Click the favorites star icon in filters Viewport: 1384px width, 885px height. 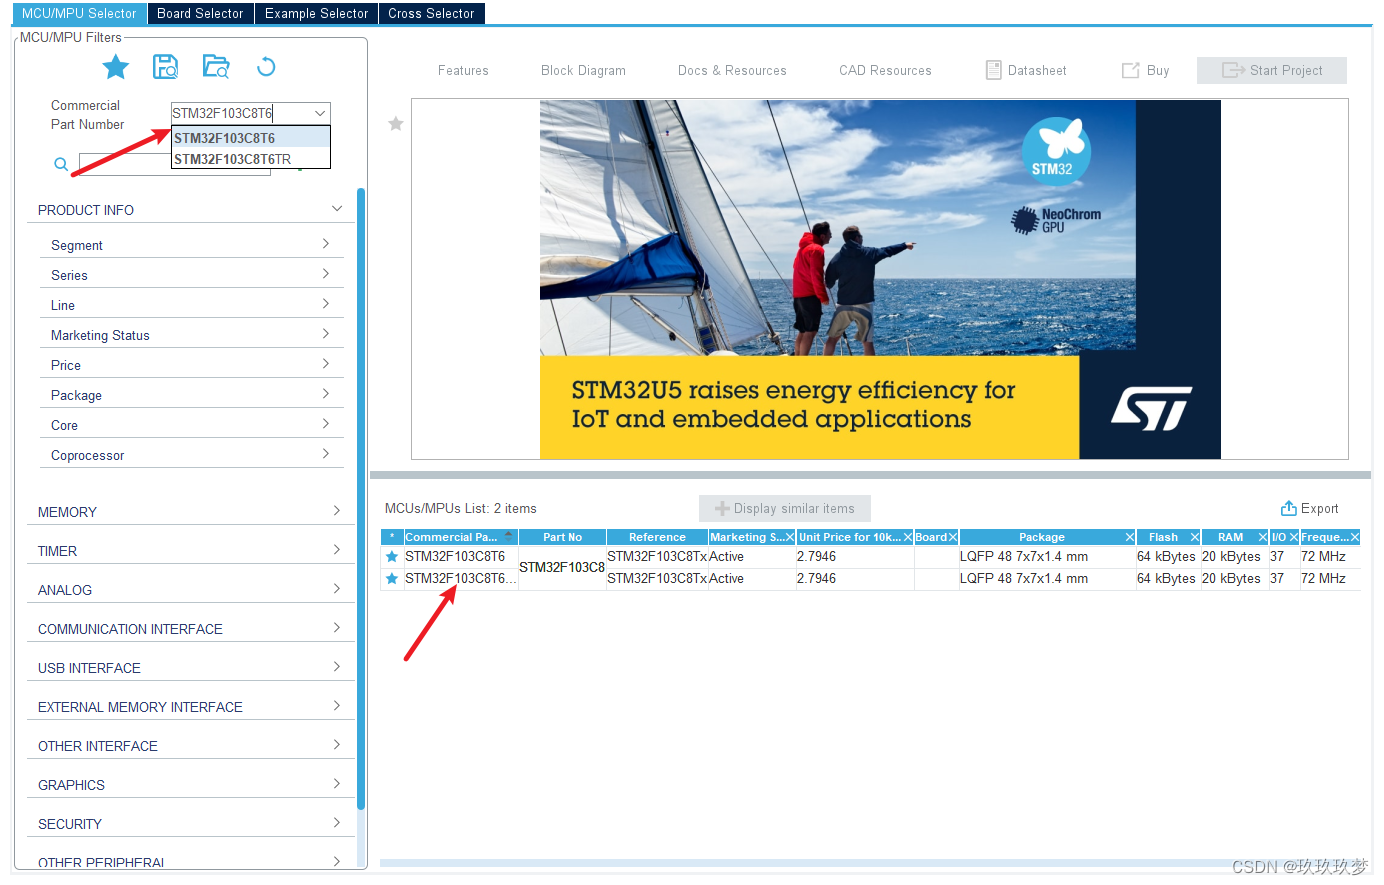(116, 67)
